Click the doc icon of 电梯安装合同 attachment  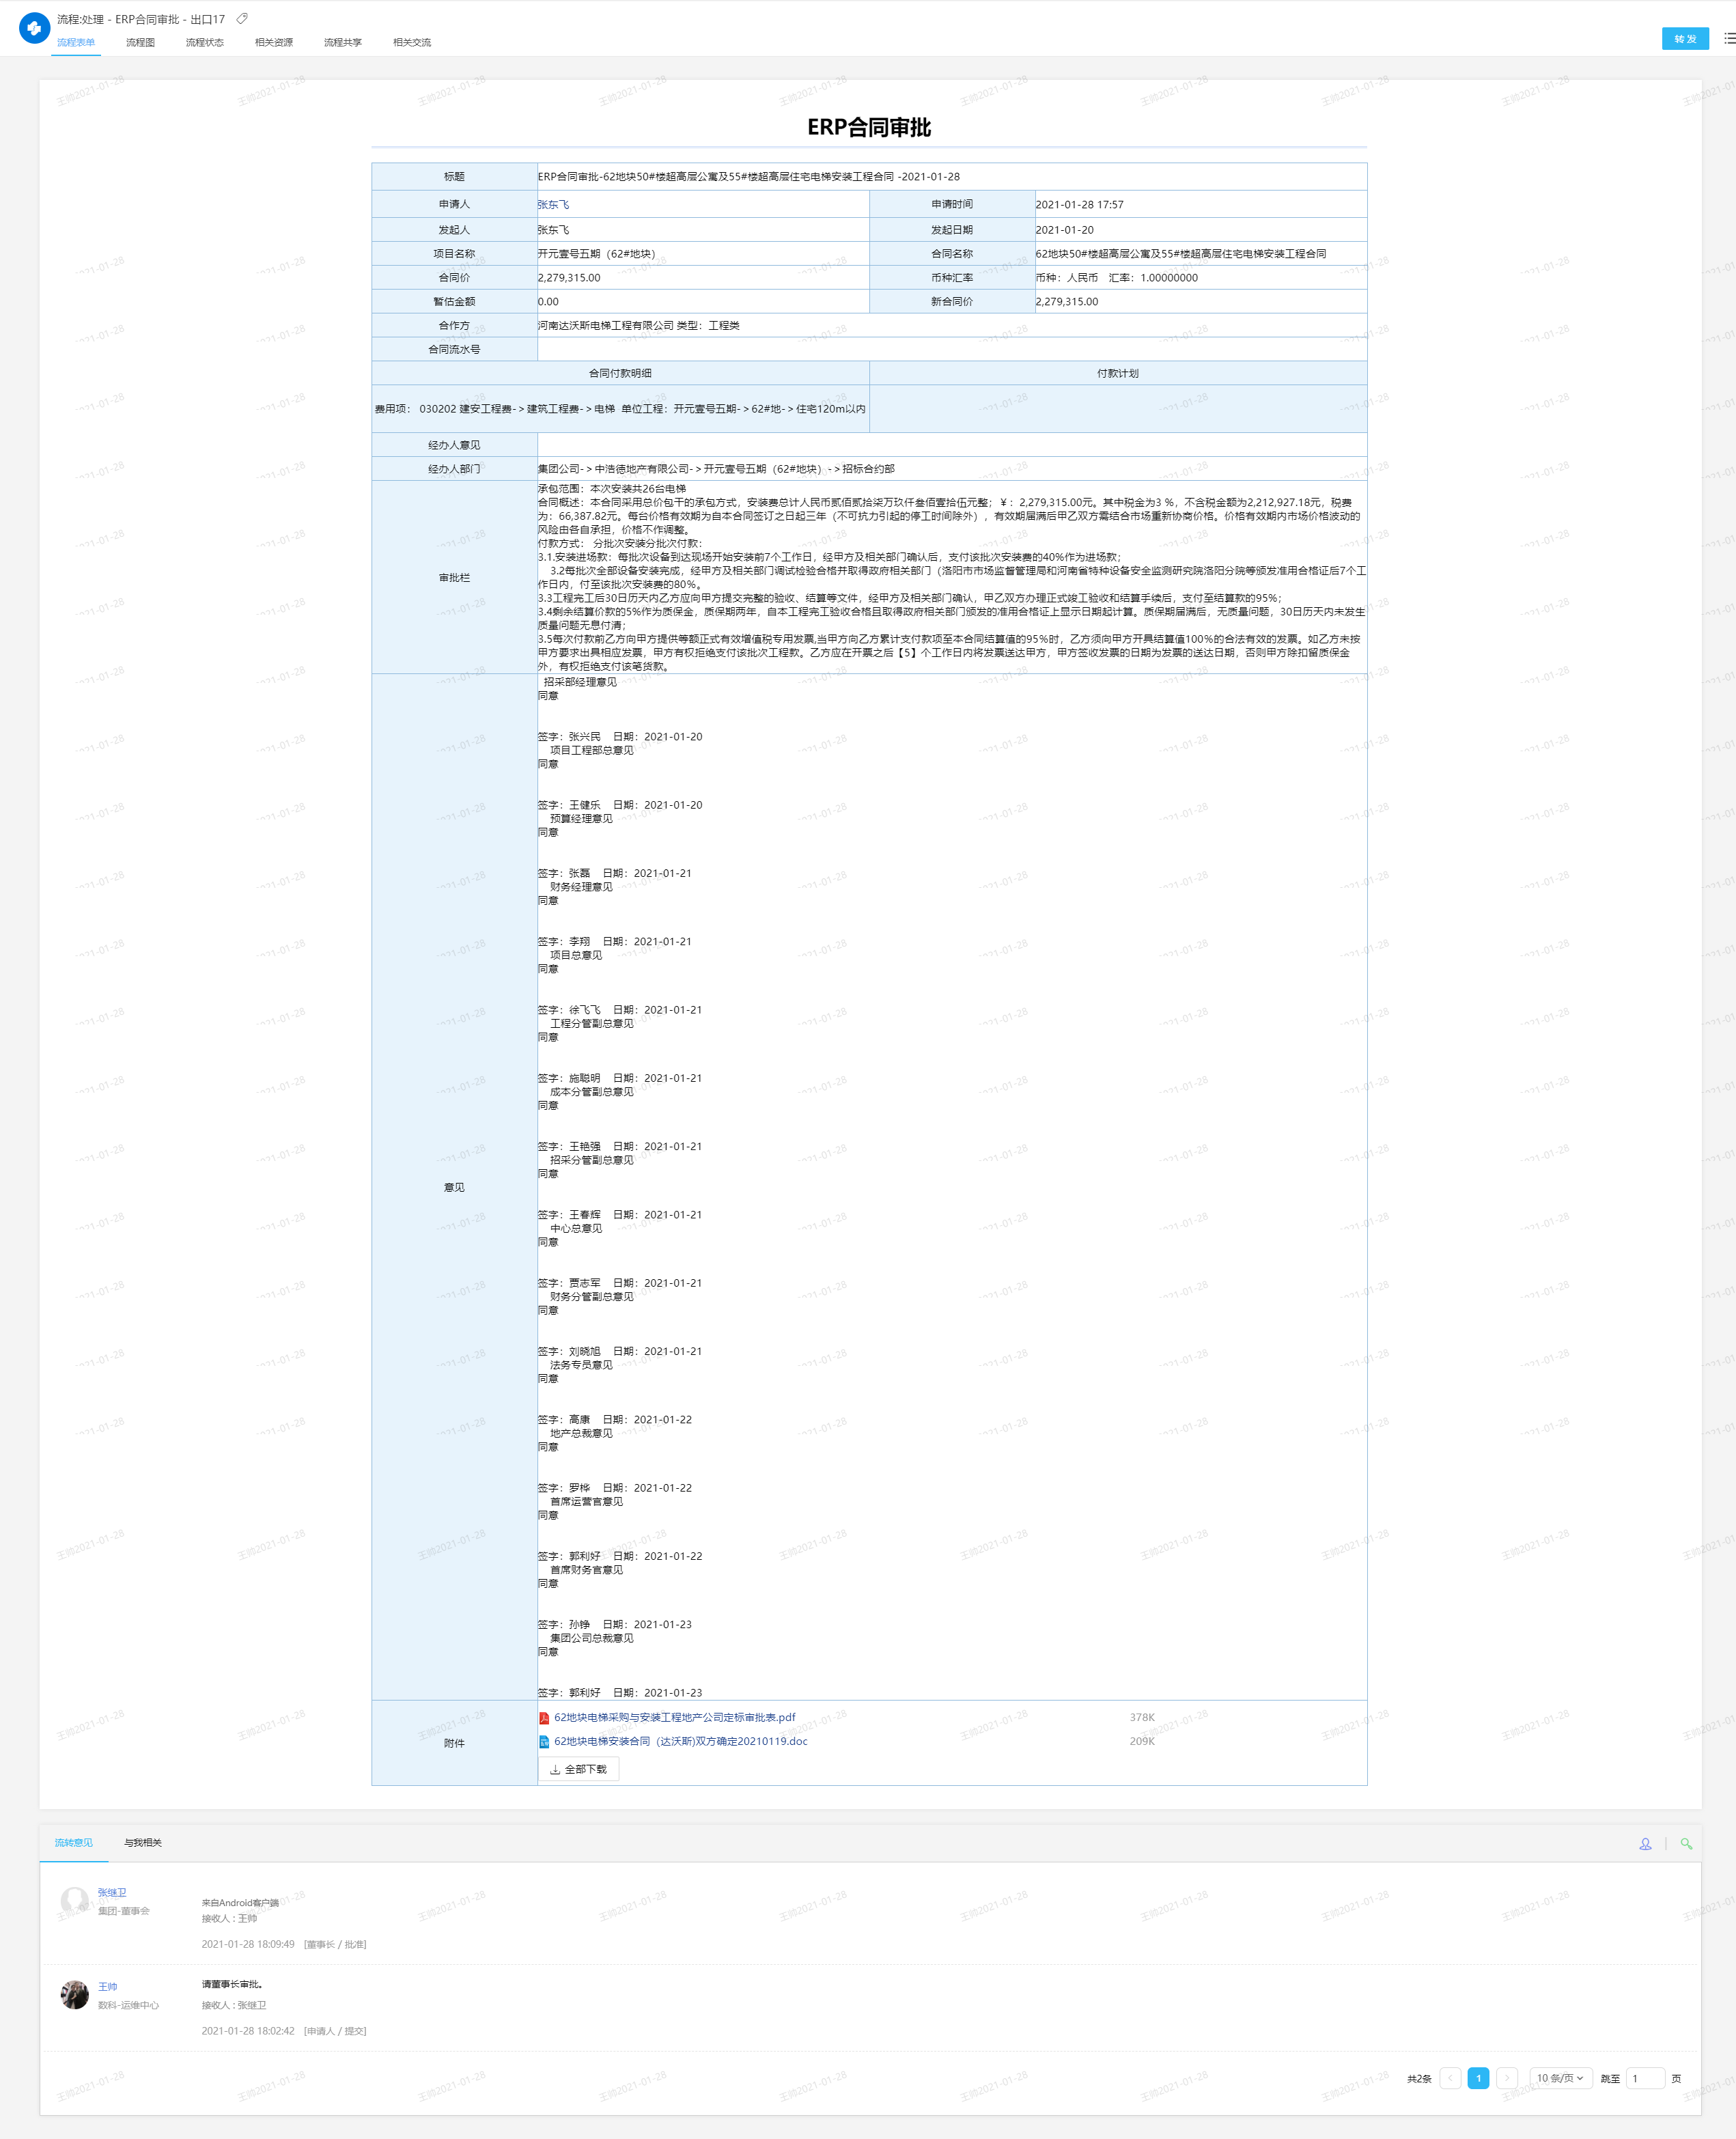pyautogui.click(x=544, y=1742)
